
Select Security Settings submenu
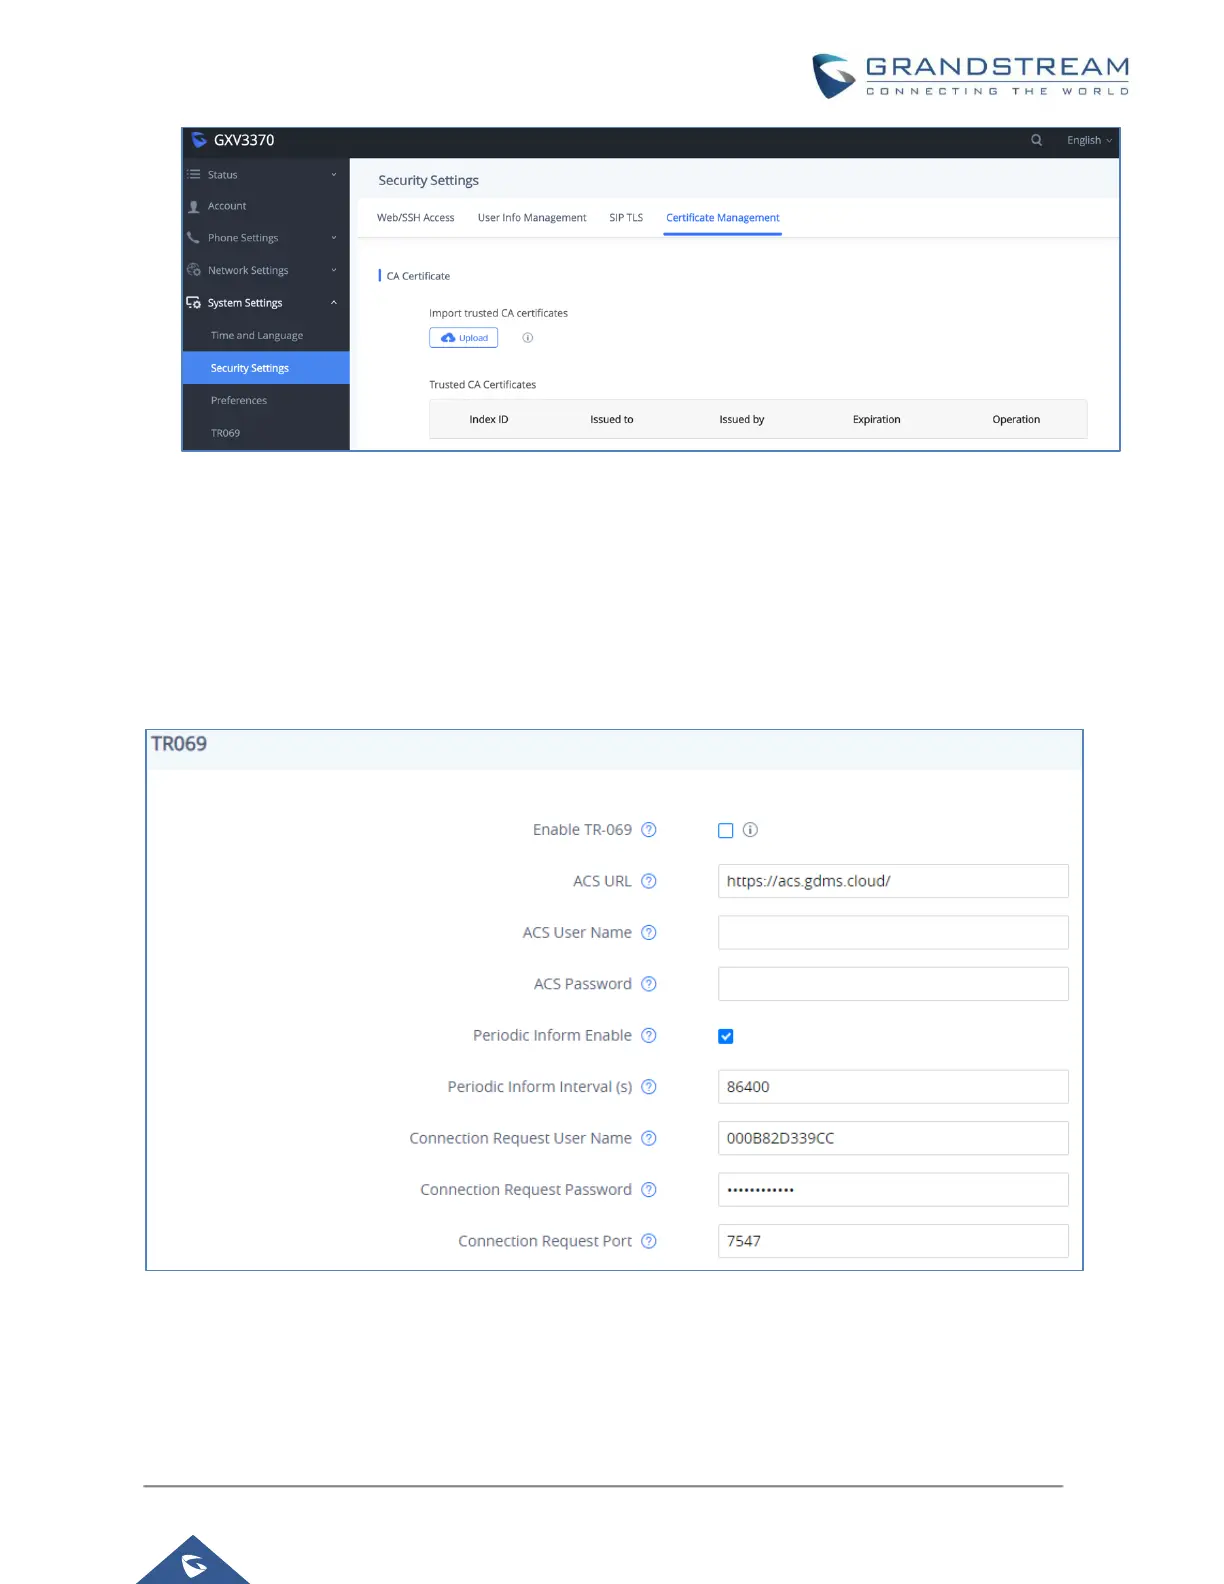tap(266, 368)
